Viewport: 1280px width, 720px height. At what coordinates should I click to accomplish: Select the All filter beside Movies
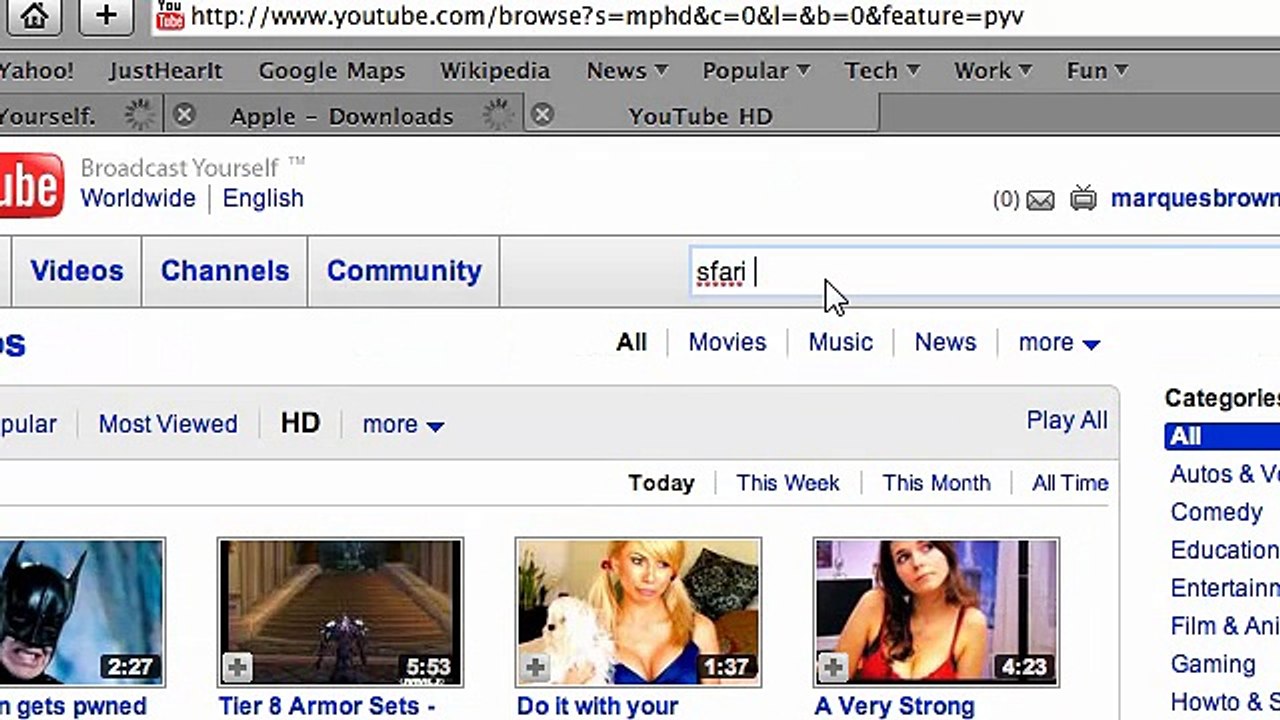pyautogui.click(x=632, y=342)
